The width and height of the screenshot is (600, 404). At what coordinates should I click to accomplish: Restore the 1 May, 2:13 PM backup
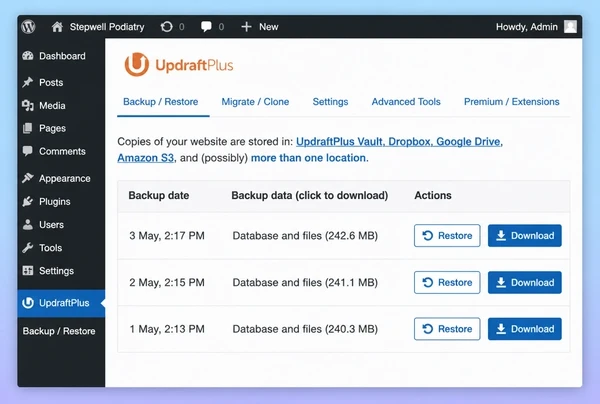(447, 329)
